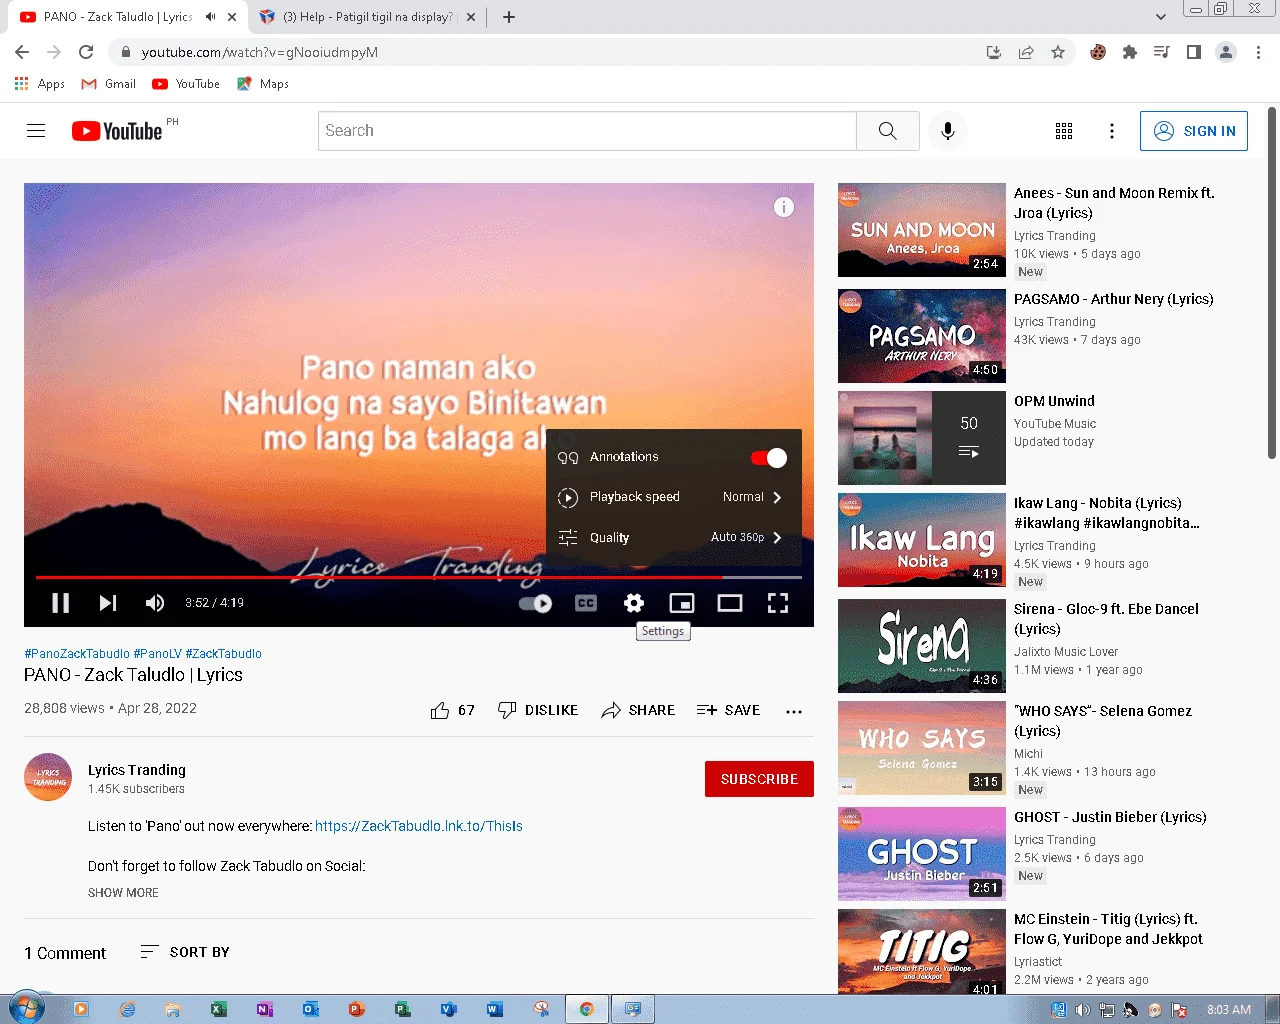The image size is (1280, 1024).
Task: Focus the YouTube Search box
Action: (587, 131)
